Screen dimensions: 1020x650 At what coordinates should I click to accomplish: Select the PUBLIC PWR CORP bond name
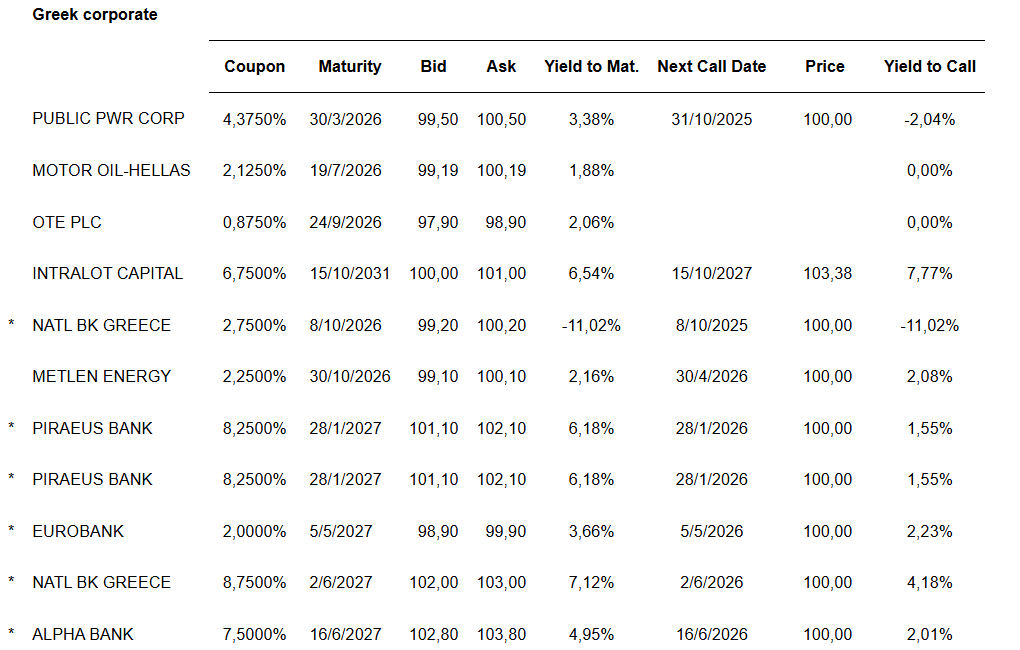pyautogui.click(x=108, y=119)
